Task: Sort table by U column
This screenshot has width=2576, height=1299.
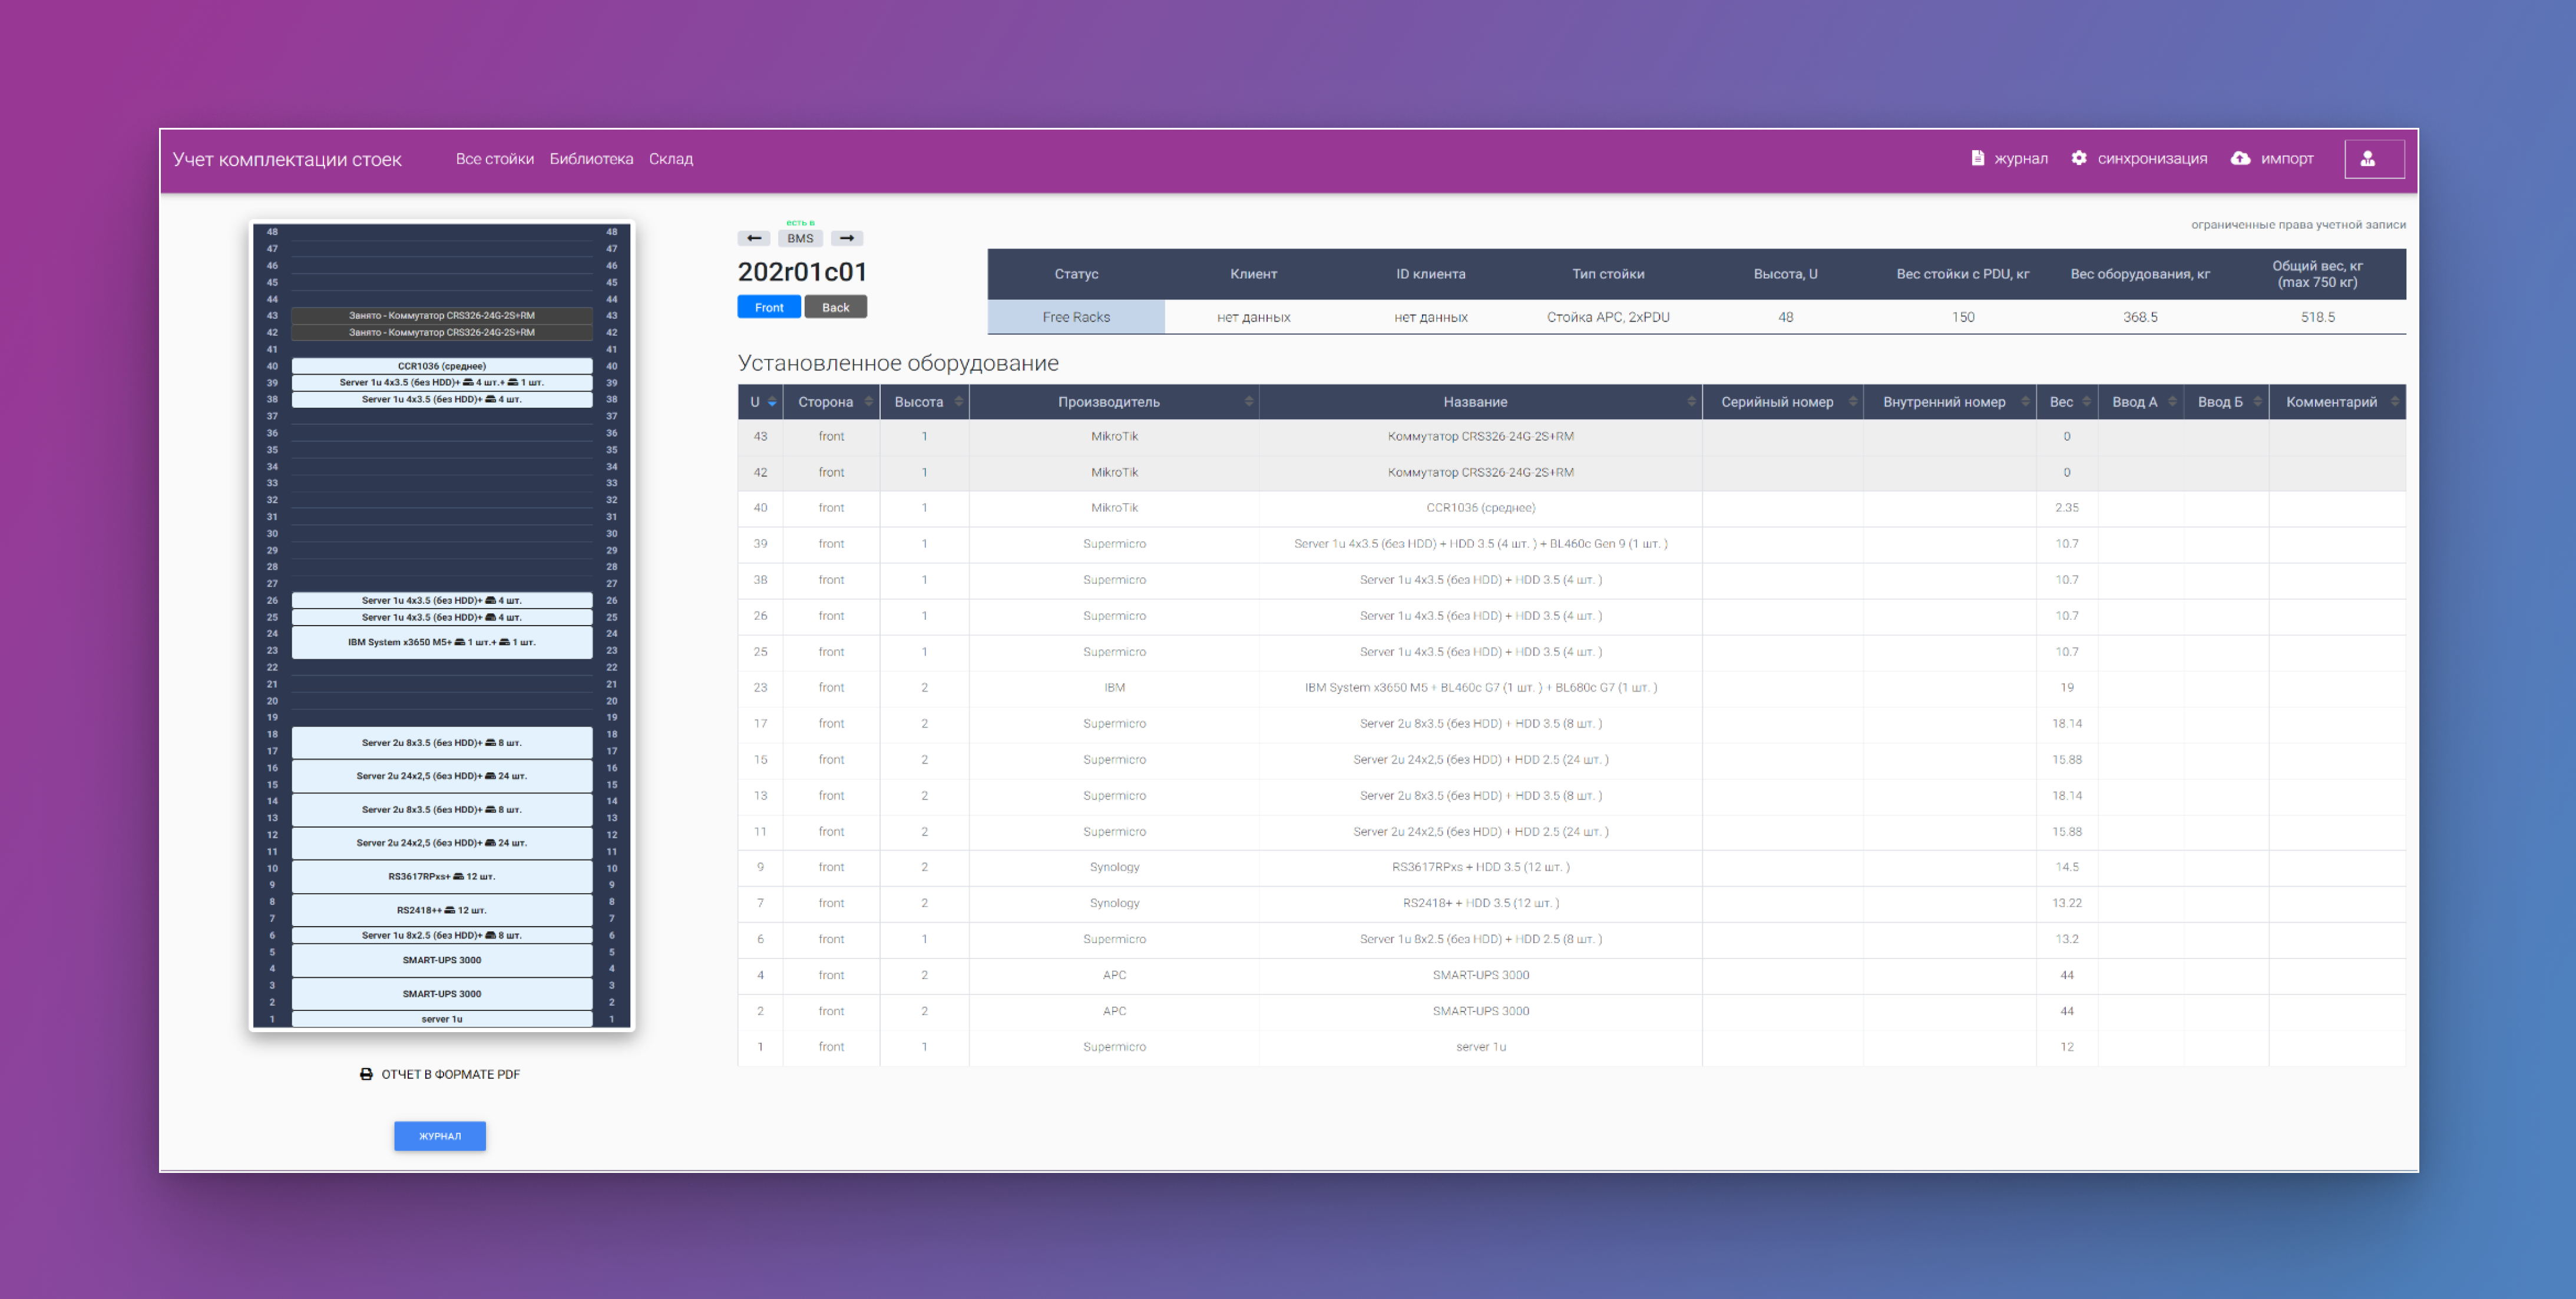Action: tap(760, 402)
